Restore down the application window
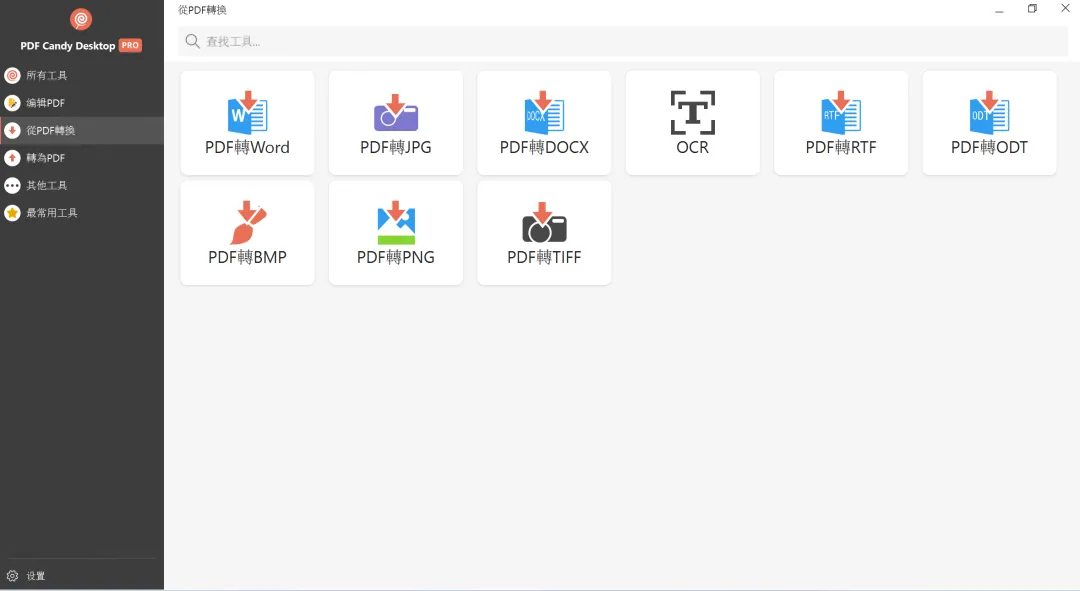Viewport: 1080px width, 591px height. [x=1032, y=9]
